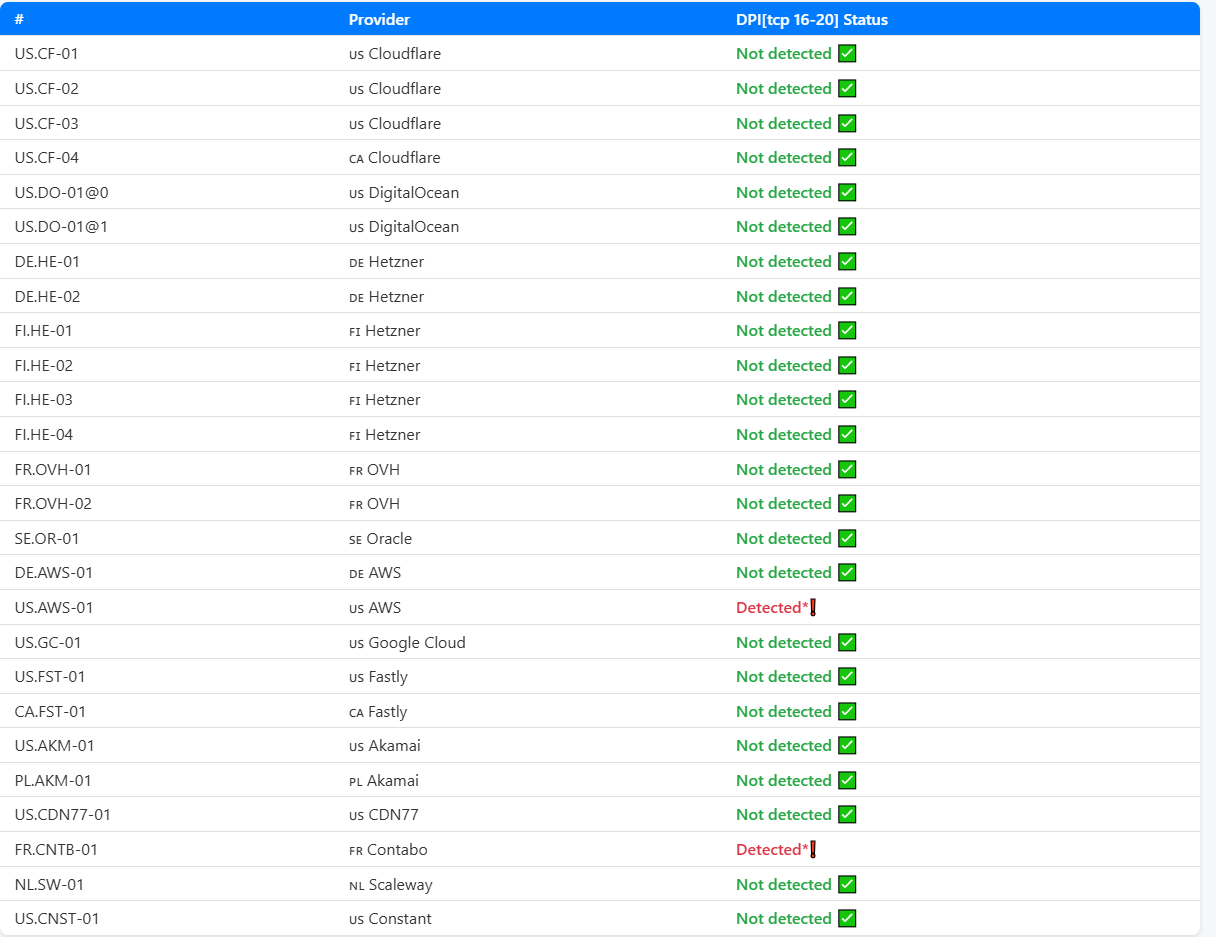This screenshot has width=1216, height=937.
Task: Click the '#' column header
Action: (19, 19)
